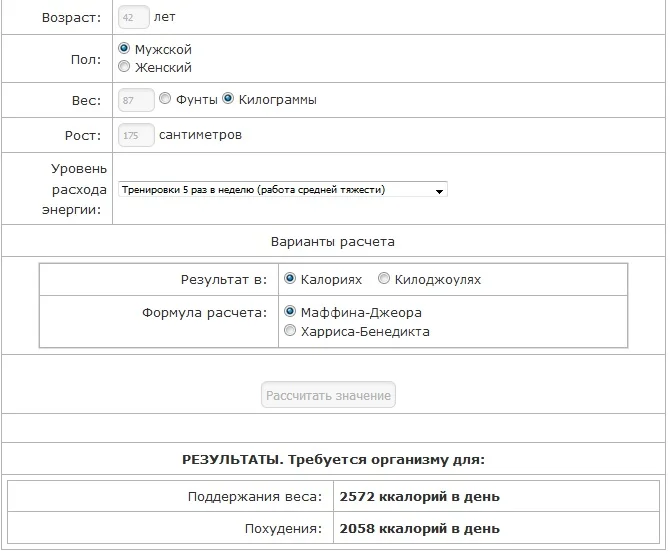Open the energy expenditure level dropdown
670x557 pixels.
282,189
